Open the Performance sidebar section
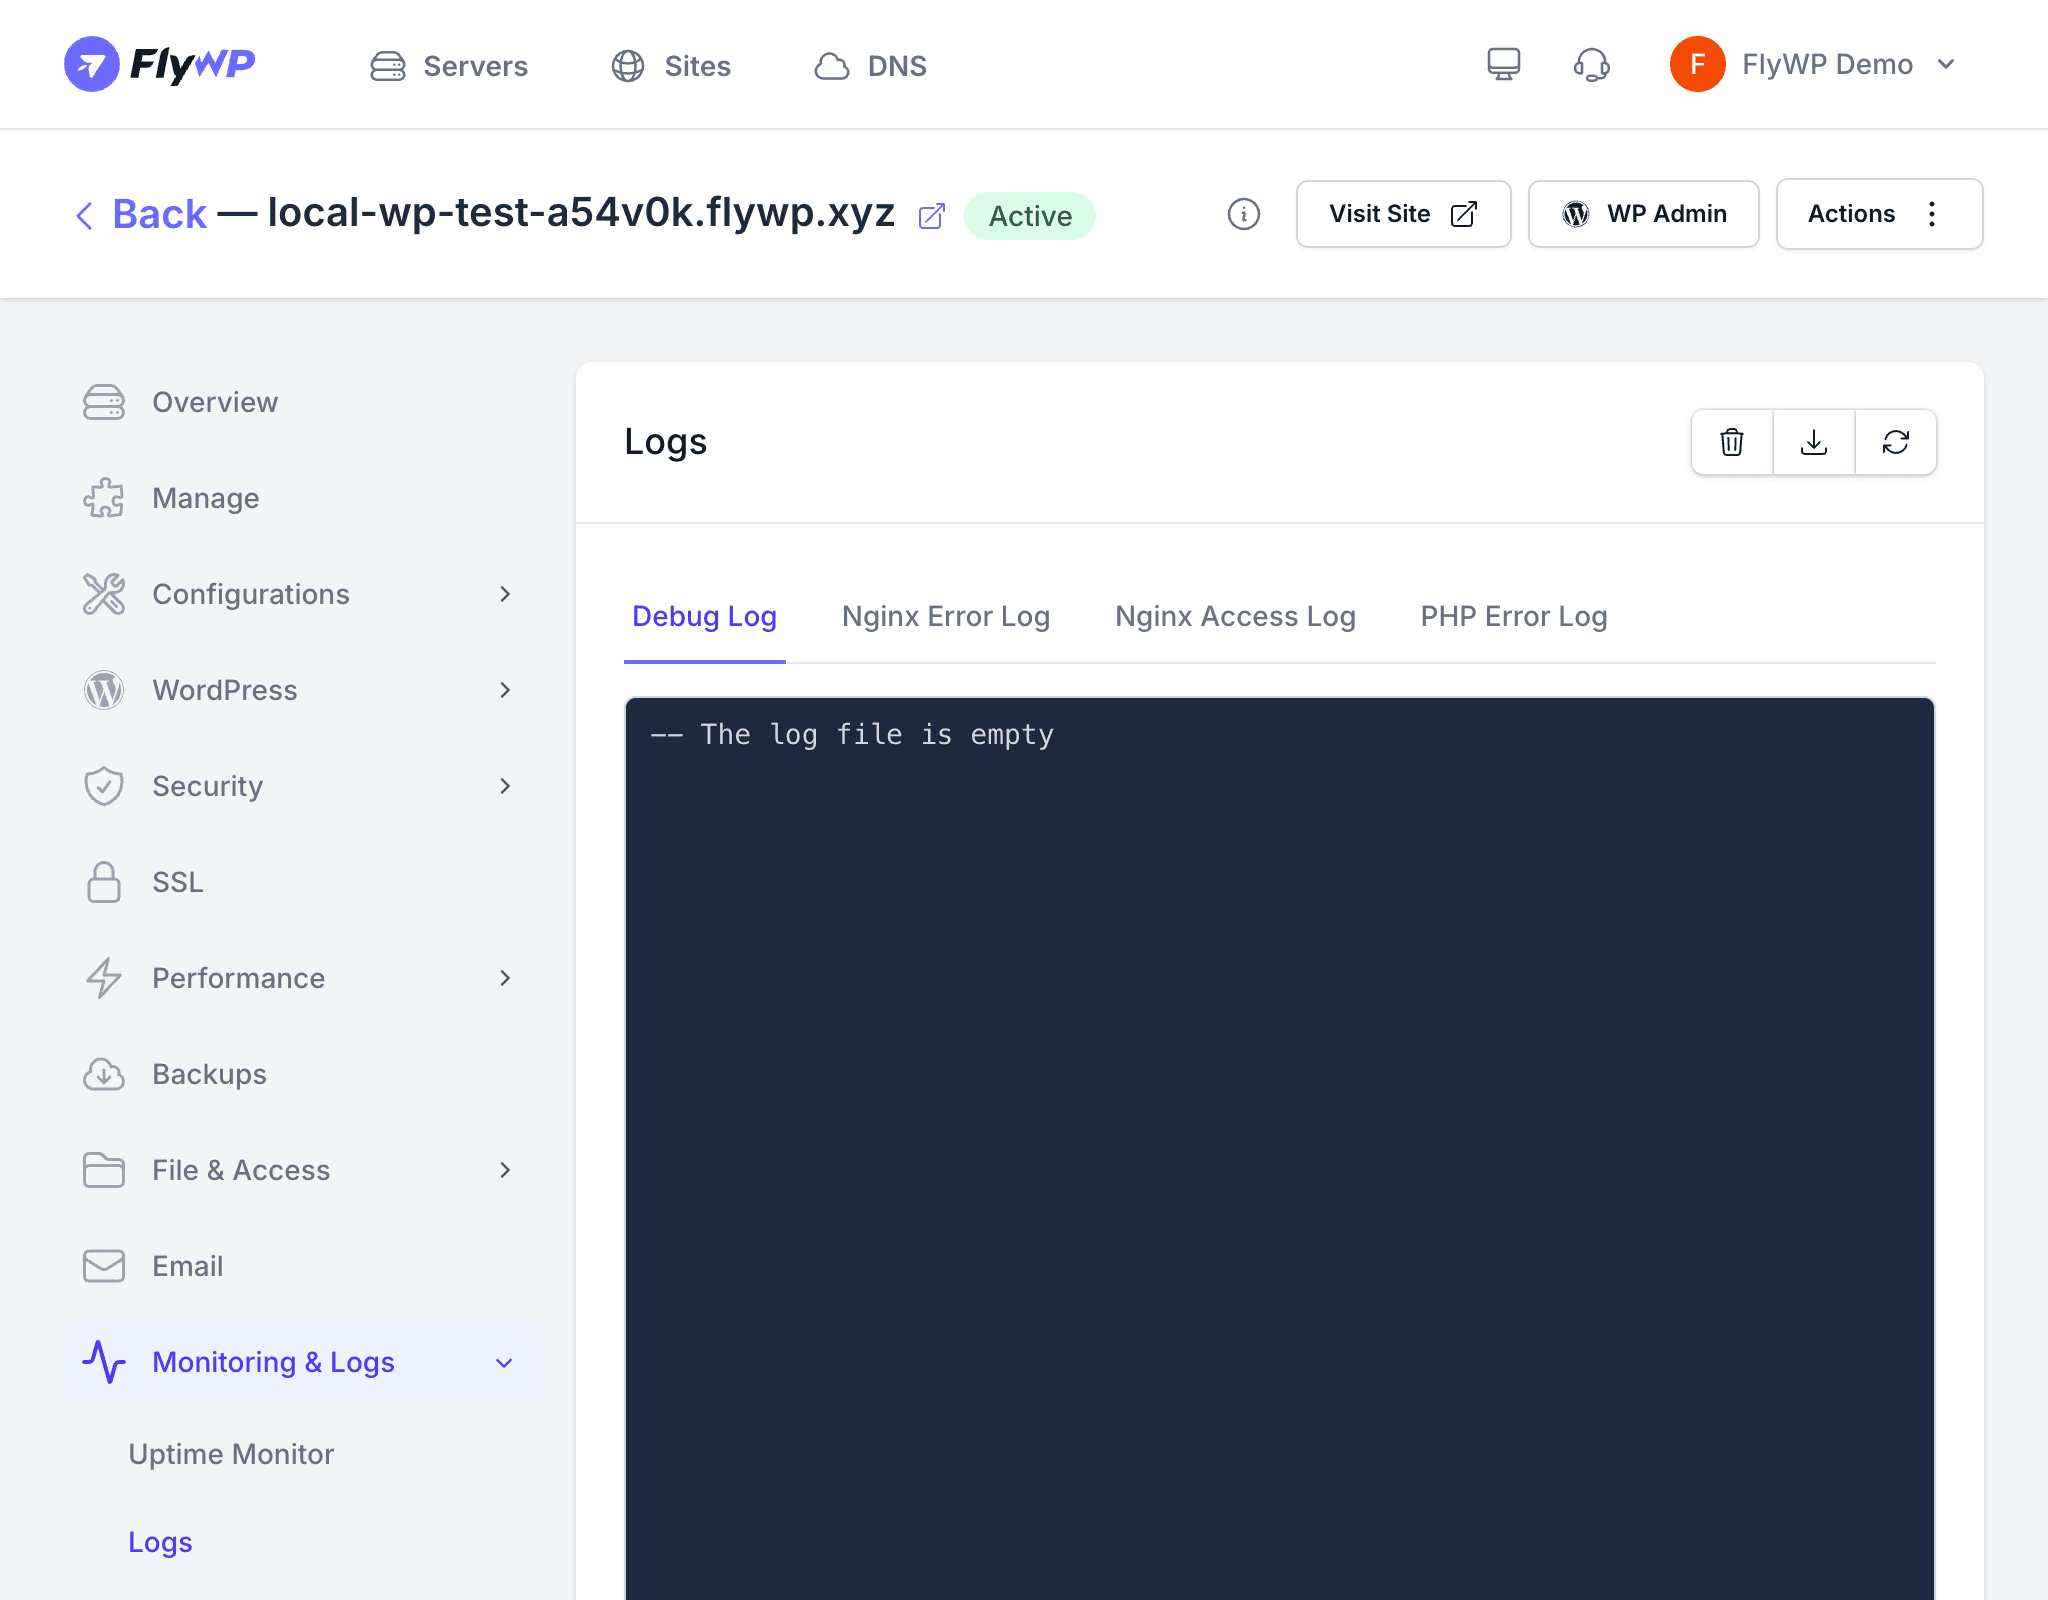Screen dimensions: 2048x1600 304,978
